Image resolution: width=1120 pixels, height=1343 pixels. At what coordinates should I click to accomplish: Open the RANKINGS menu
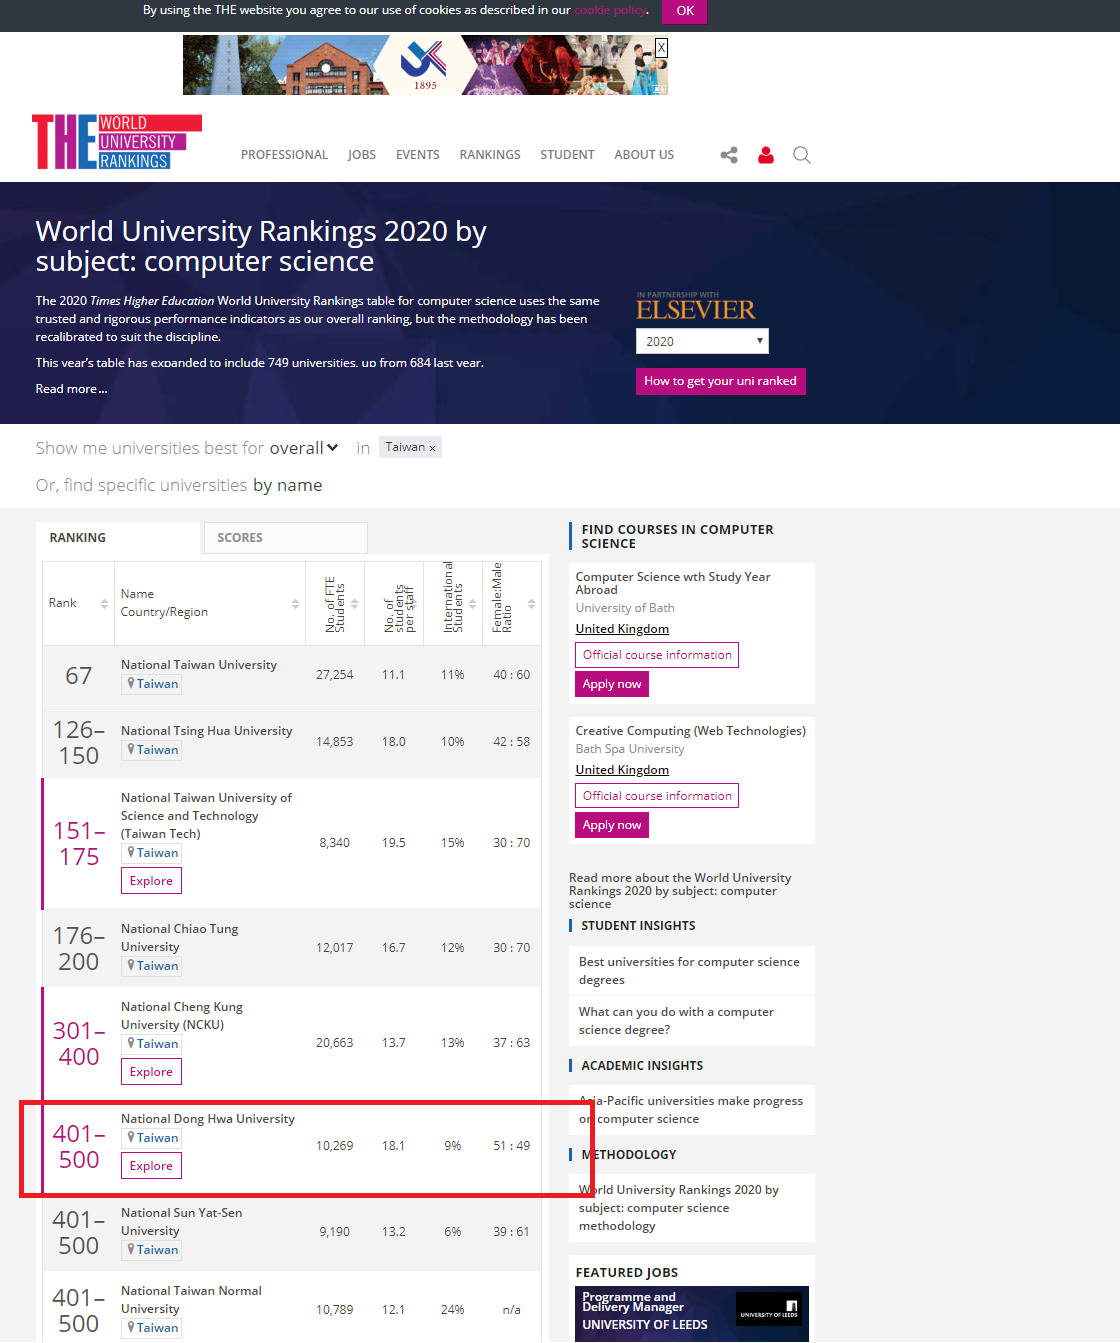(x=490, y=155)
